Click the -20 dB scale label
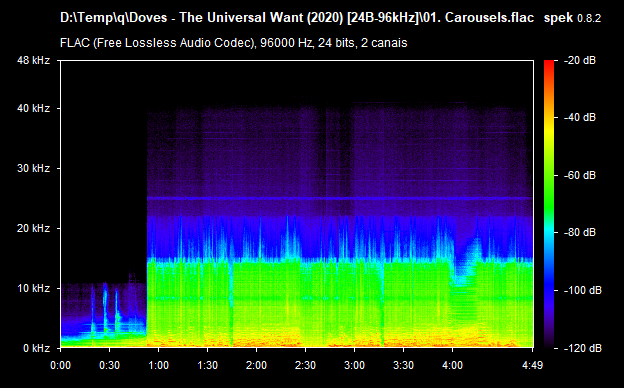Viewport: 624px width, 388px height. click(x=580, y=60)
